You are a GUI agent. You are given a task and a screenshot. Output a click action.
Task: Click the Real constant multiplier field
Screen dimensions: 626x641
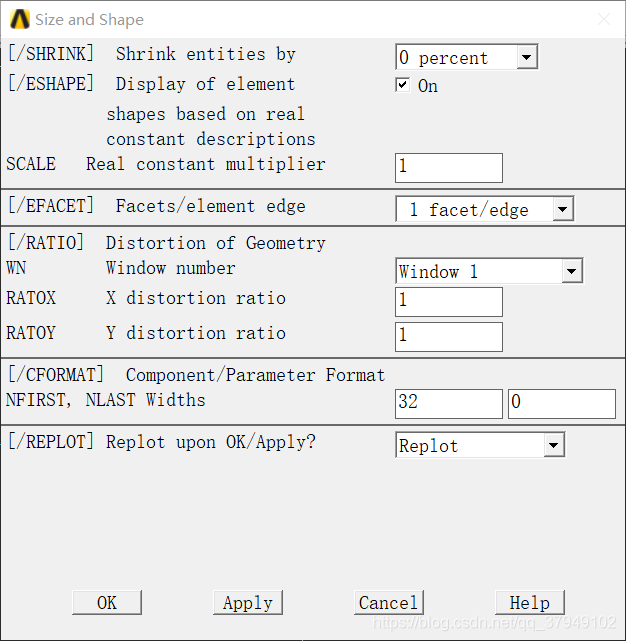click(x=449, y=167)
